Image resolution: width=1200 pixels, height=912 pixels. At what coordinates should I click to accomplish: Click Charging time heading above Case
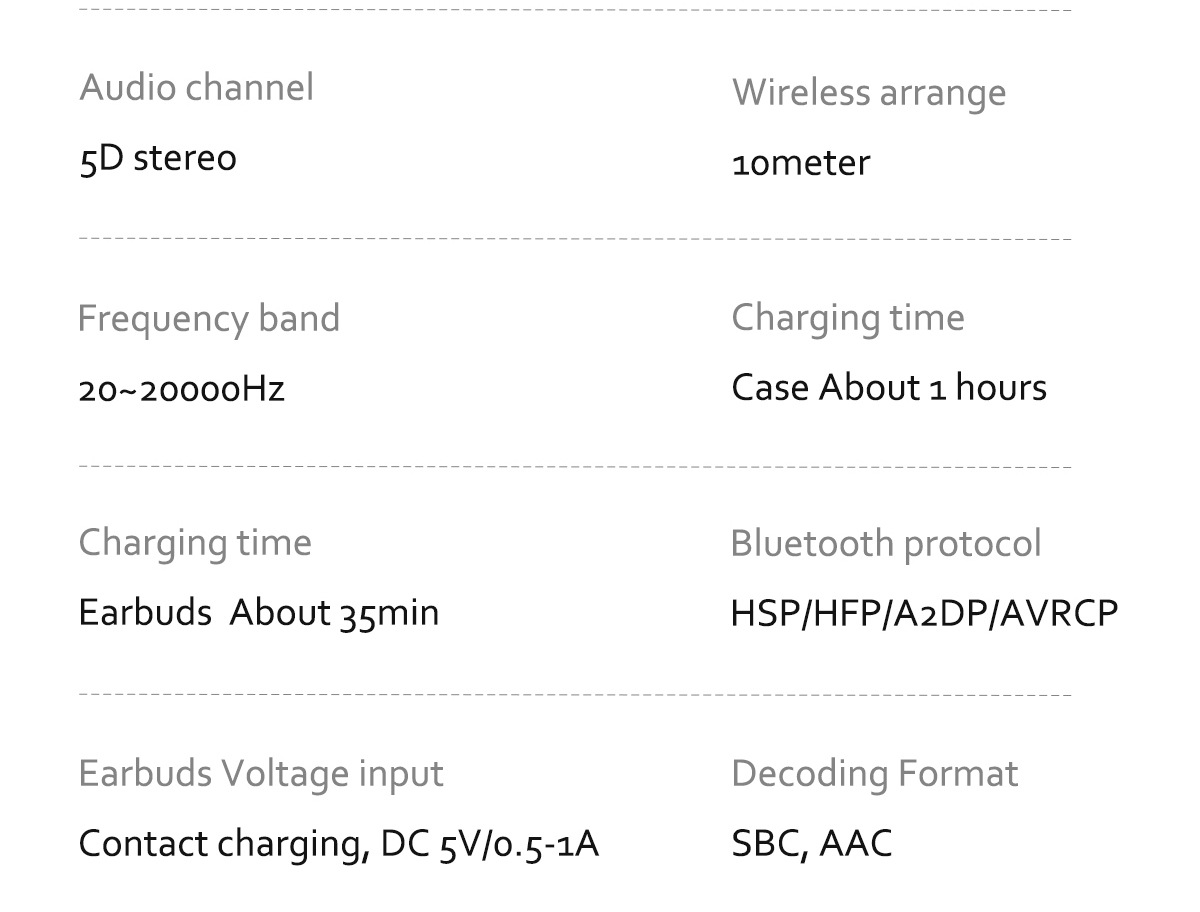848,318
